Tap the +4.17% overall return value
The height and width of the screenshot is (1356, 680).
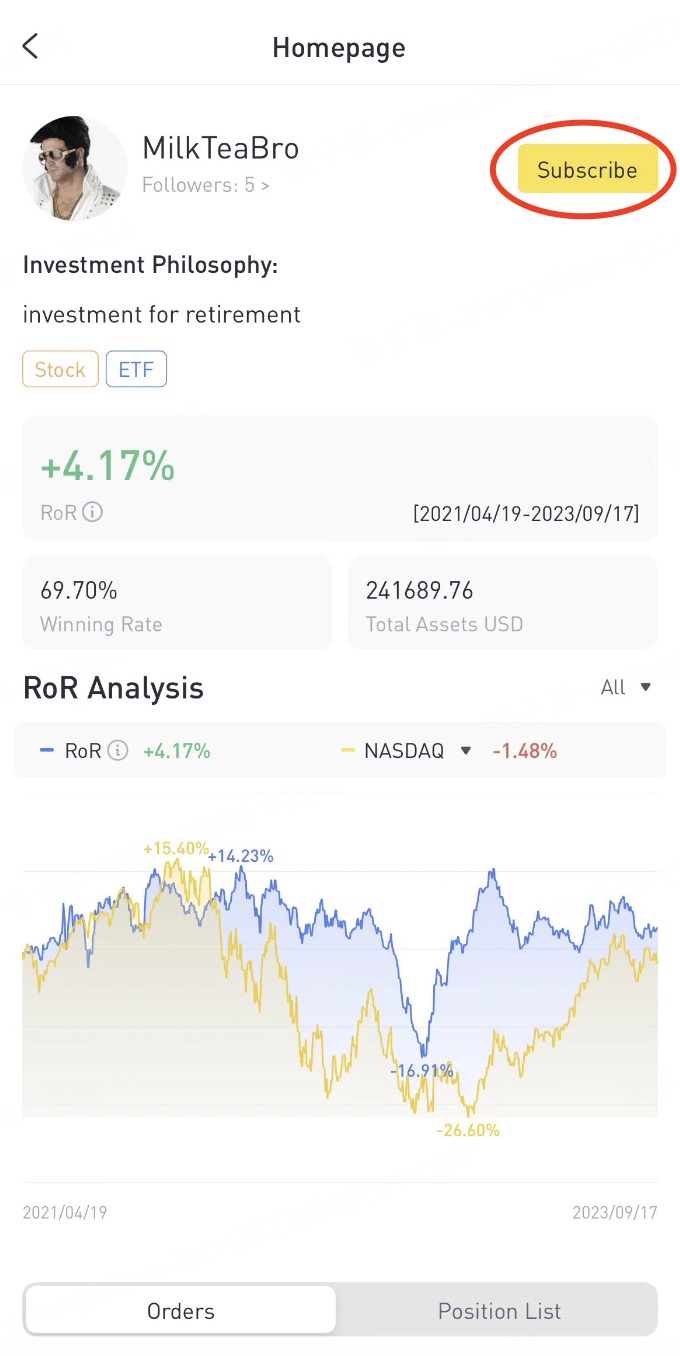(107, 466)
